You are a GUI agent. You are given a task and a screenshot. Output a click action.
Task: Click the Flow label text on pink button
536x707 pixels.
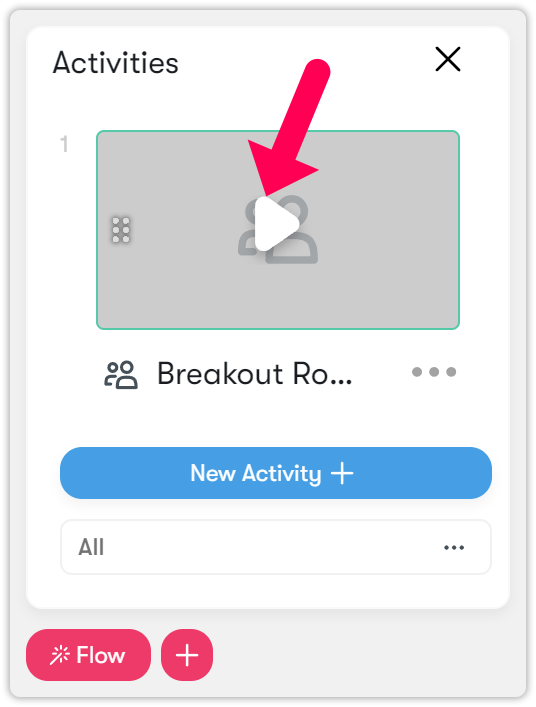(x=101, y=655)
